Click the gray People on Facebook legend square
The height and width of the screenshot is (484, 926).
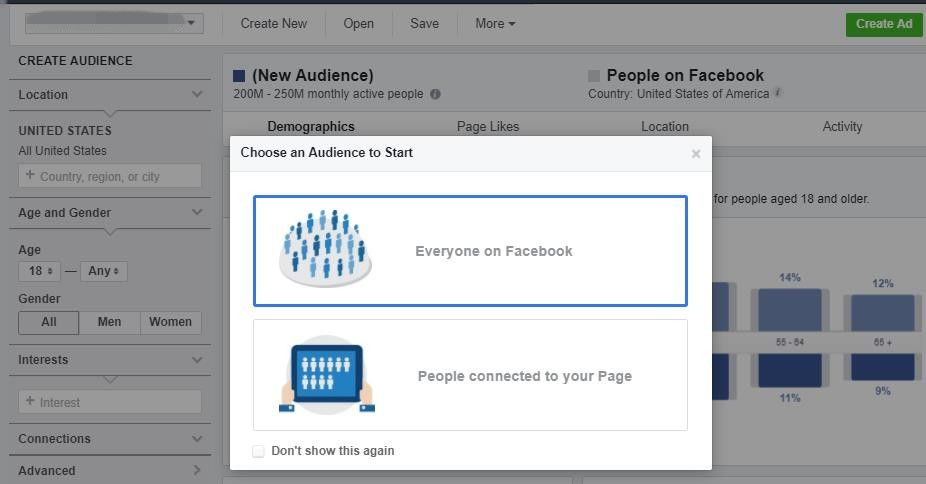click(x=594, y=76)
